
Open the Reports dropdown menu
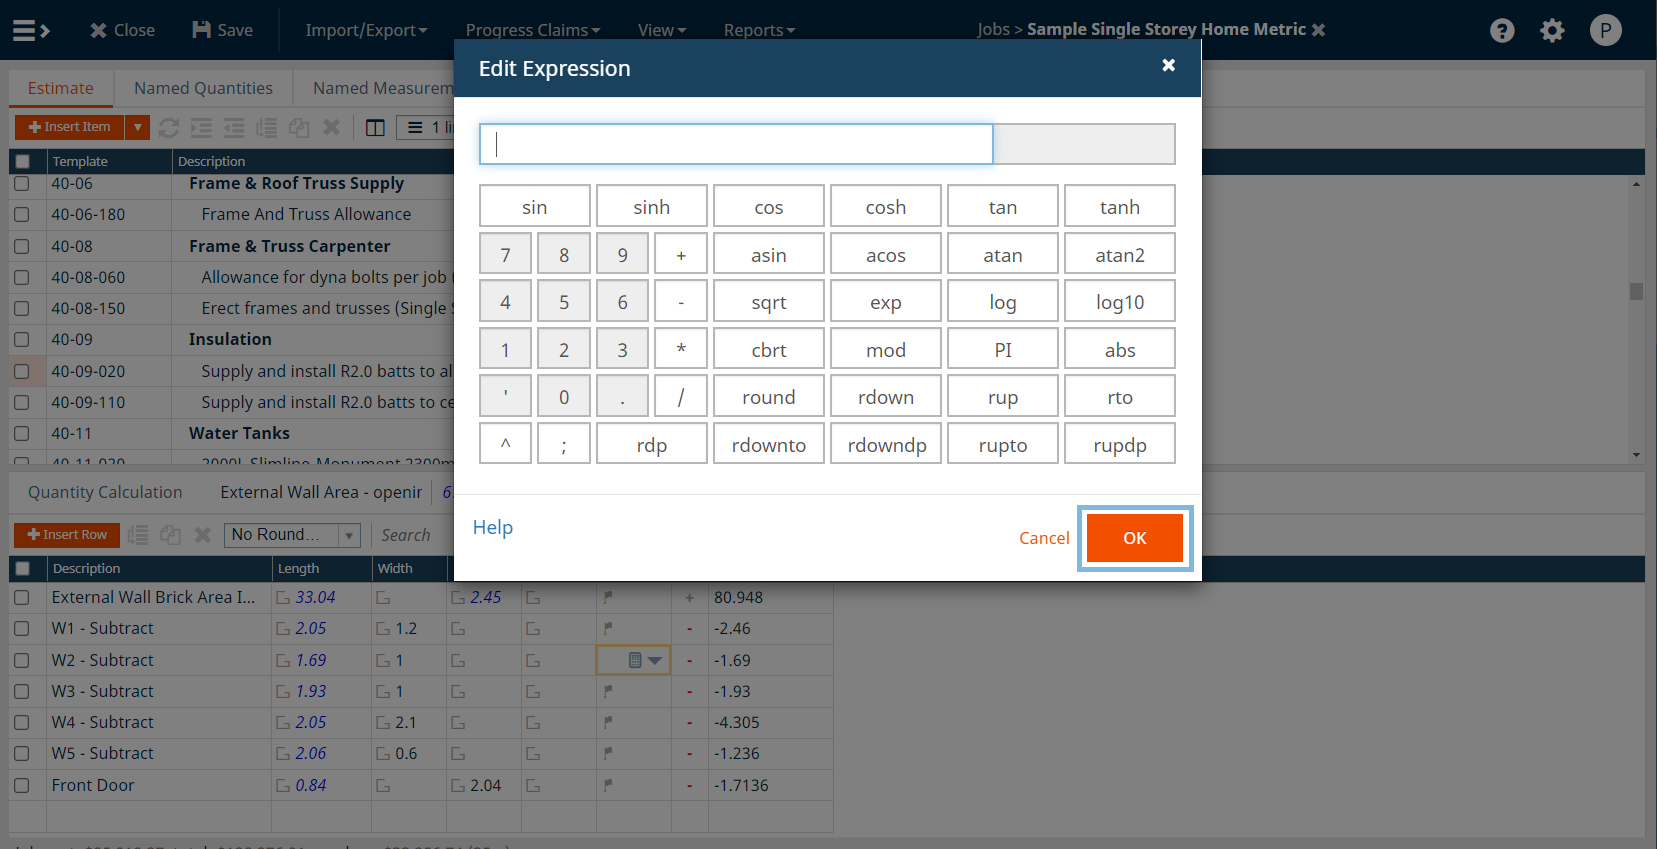click(759, 30)
